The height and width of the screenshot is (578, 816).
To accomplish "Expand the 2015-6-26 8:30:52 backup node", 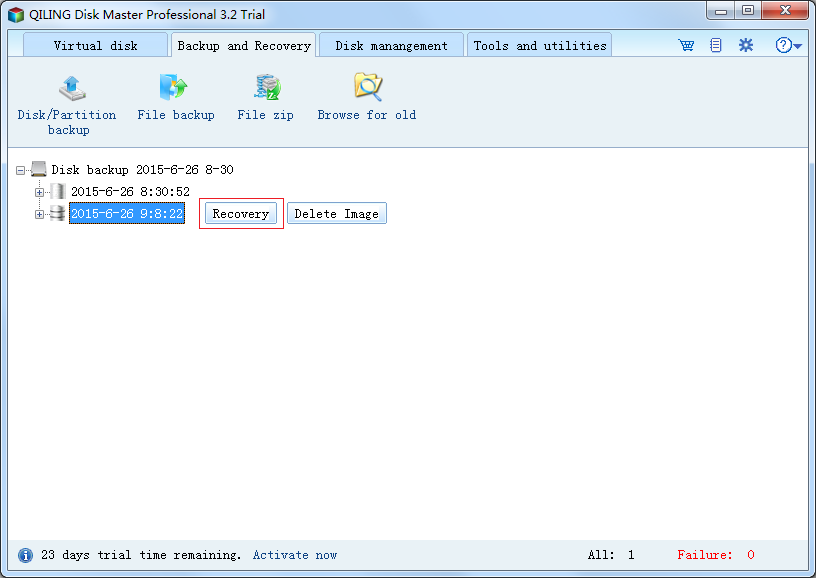I will (39, 192).
